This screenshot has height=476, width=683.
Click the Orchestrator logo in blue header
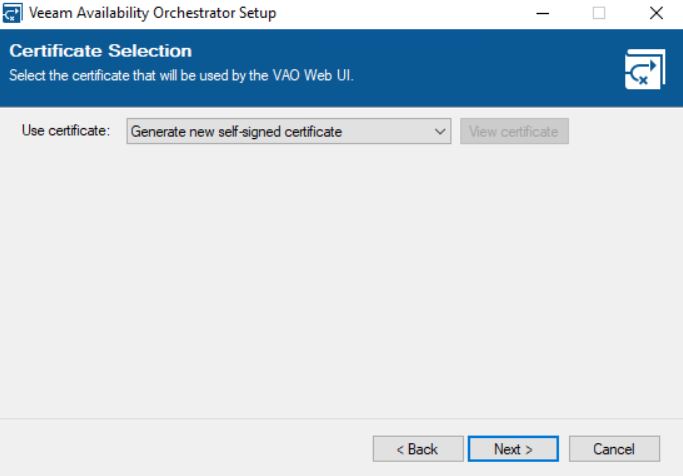[645, 69]
